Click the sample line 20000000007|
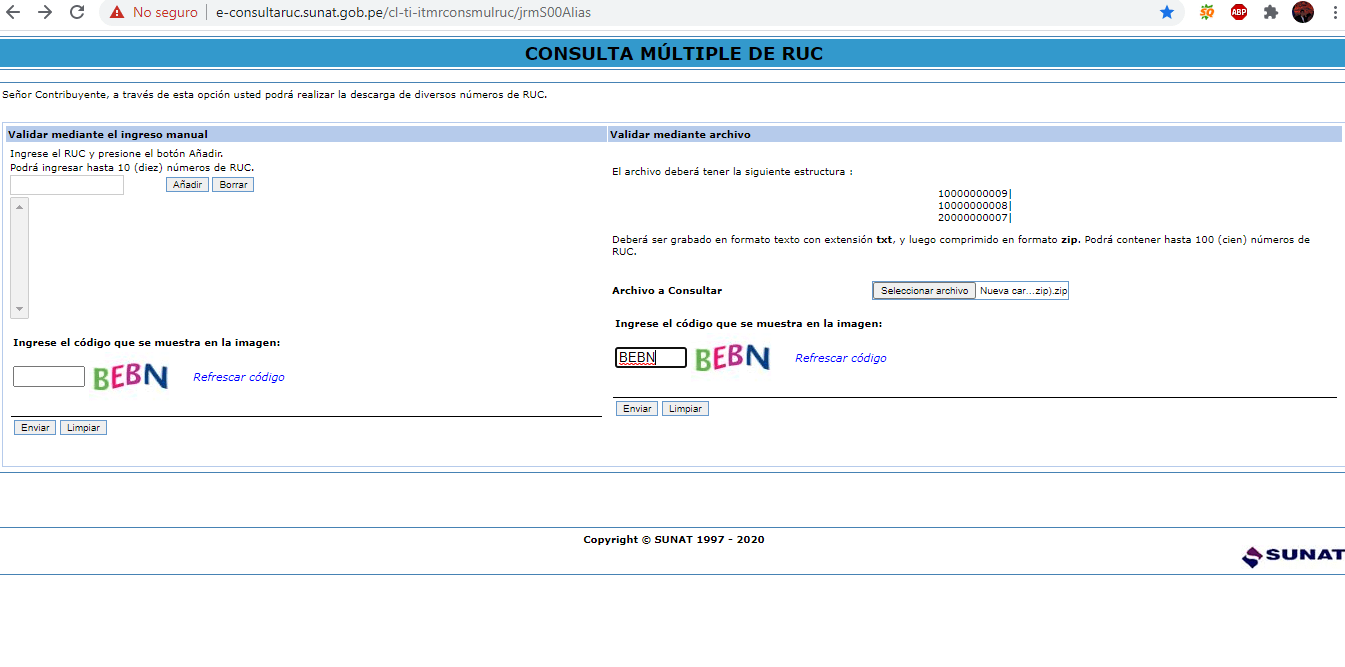 tap(975, 218)
